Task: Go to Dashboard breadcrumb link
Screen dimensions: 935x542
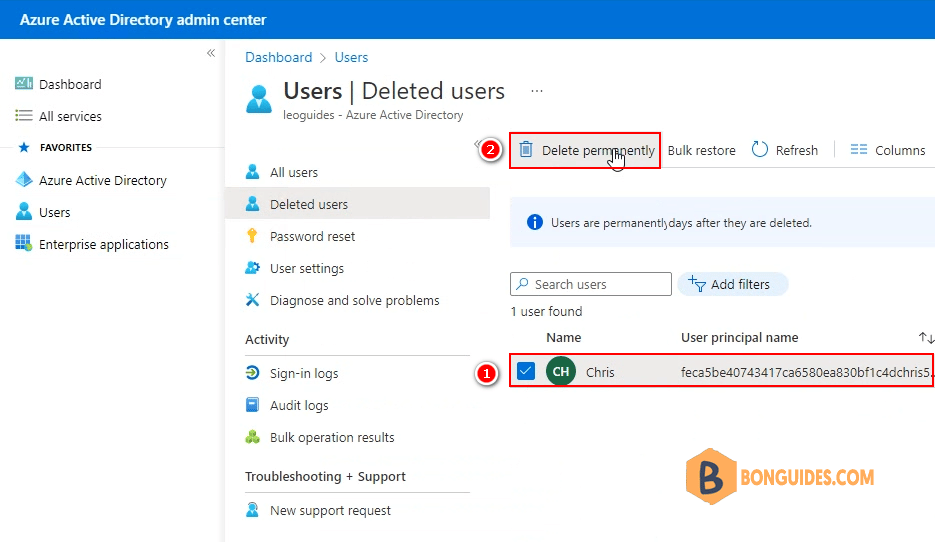Action: [x=278, y=57]
